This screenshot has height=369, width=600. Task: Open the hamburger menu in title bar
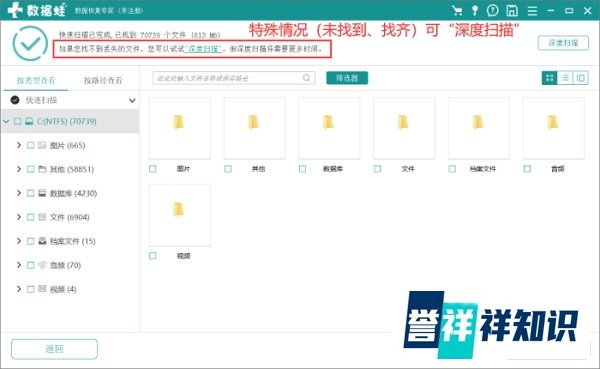pos(532,10)
